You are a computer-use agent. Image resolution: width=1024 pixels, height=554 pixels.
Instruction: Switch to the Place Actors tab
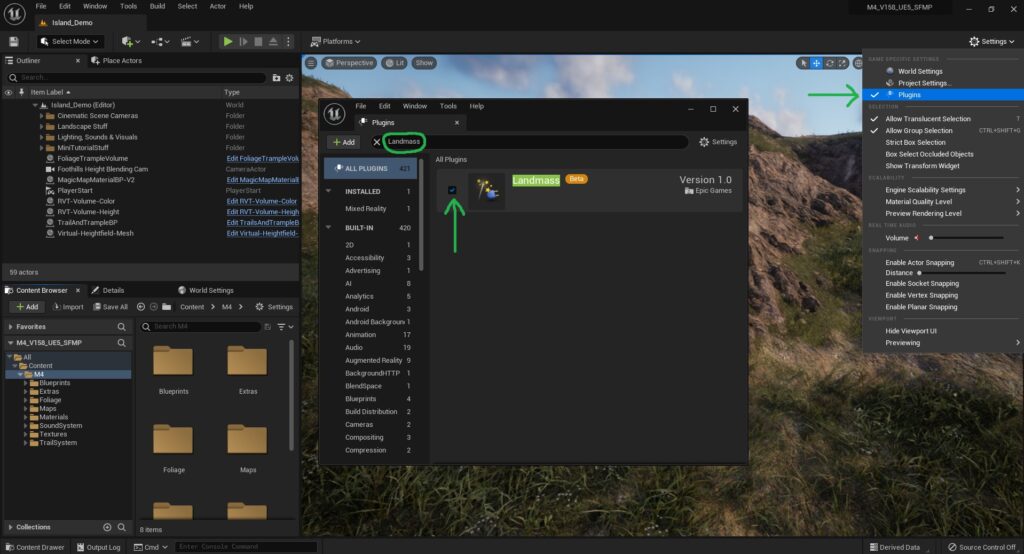[x=116, y=60]
